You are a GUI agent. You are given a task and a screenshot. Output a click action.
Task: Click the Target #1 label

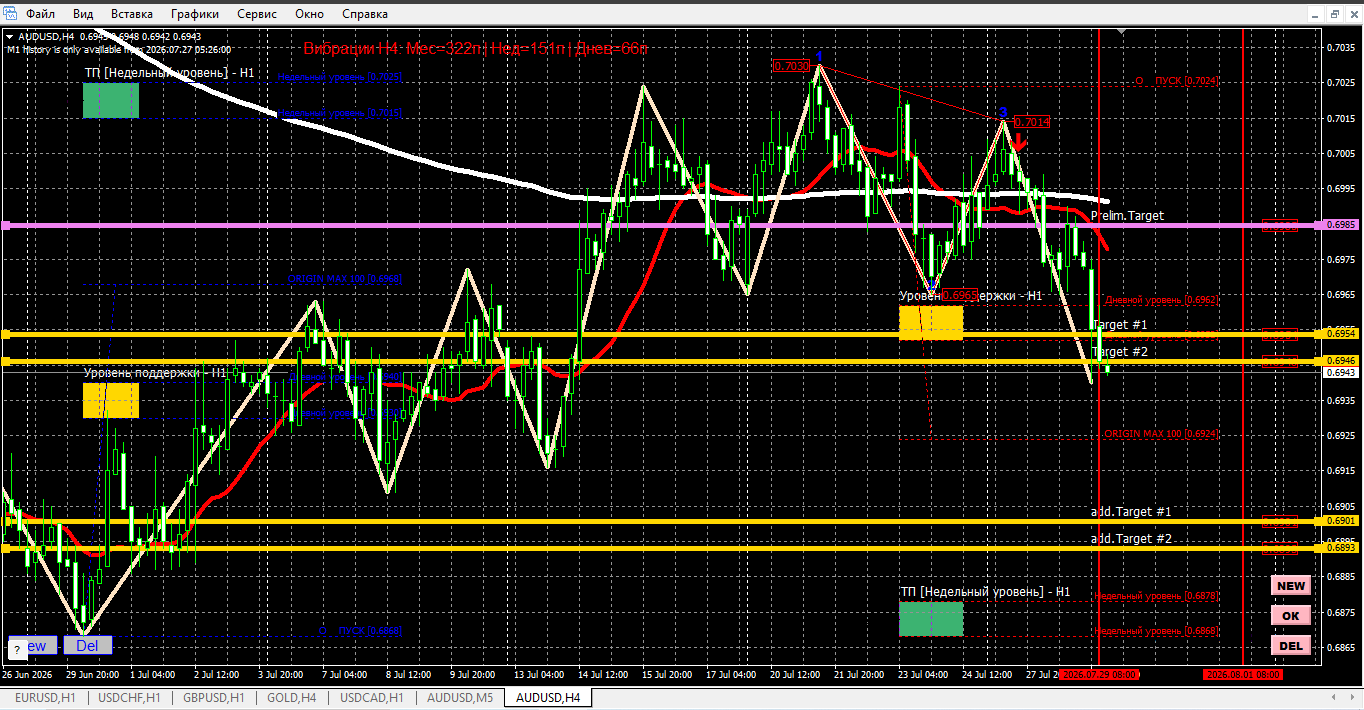pos(1120,325)
